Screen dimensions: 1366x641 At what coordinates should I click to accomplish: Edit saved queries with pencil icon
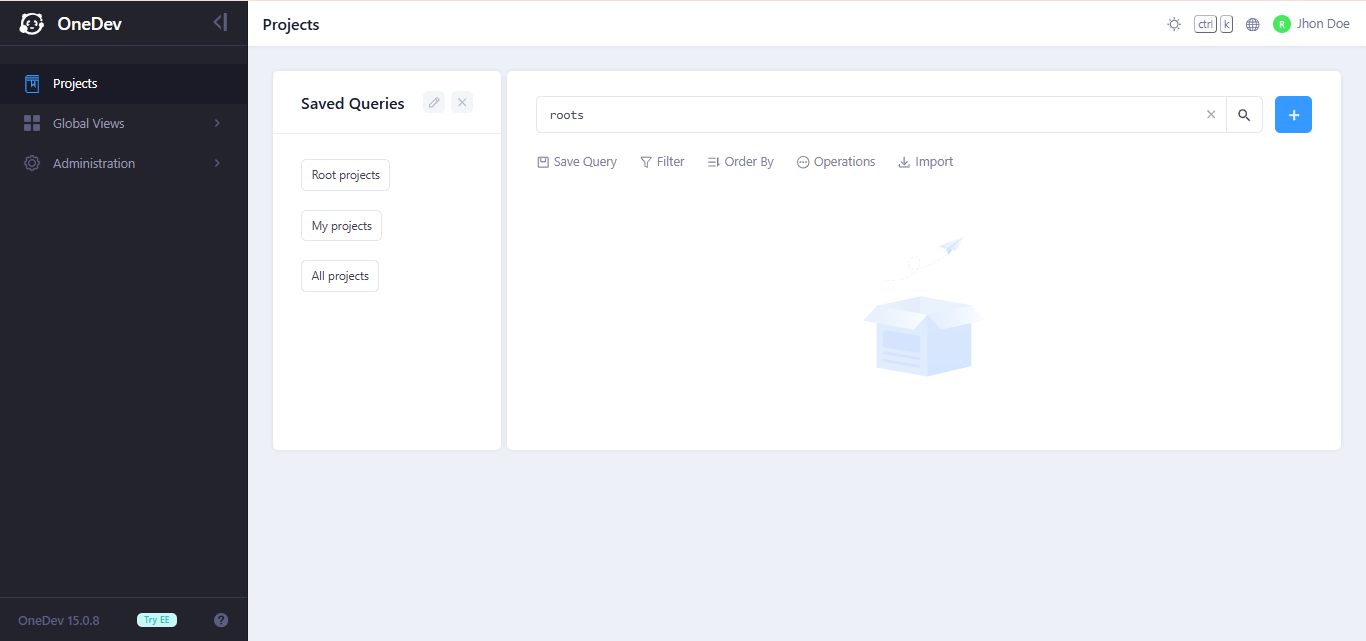(x=434, y=102)
